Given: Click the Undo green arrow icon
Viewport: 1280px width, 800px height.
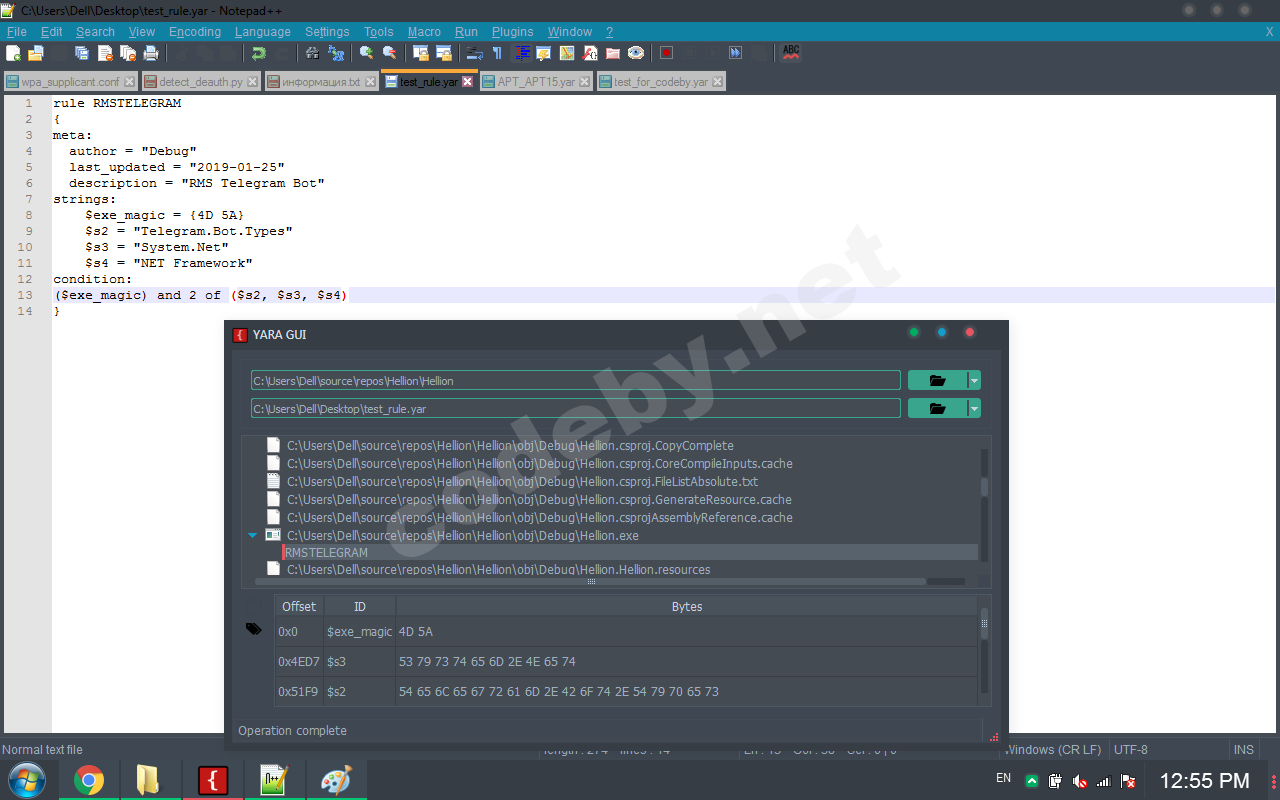Looking at the screenshot, I should click(x=259, y=53).
